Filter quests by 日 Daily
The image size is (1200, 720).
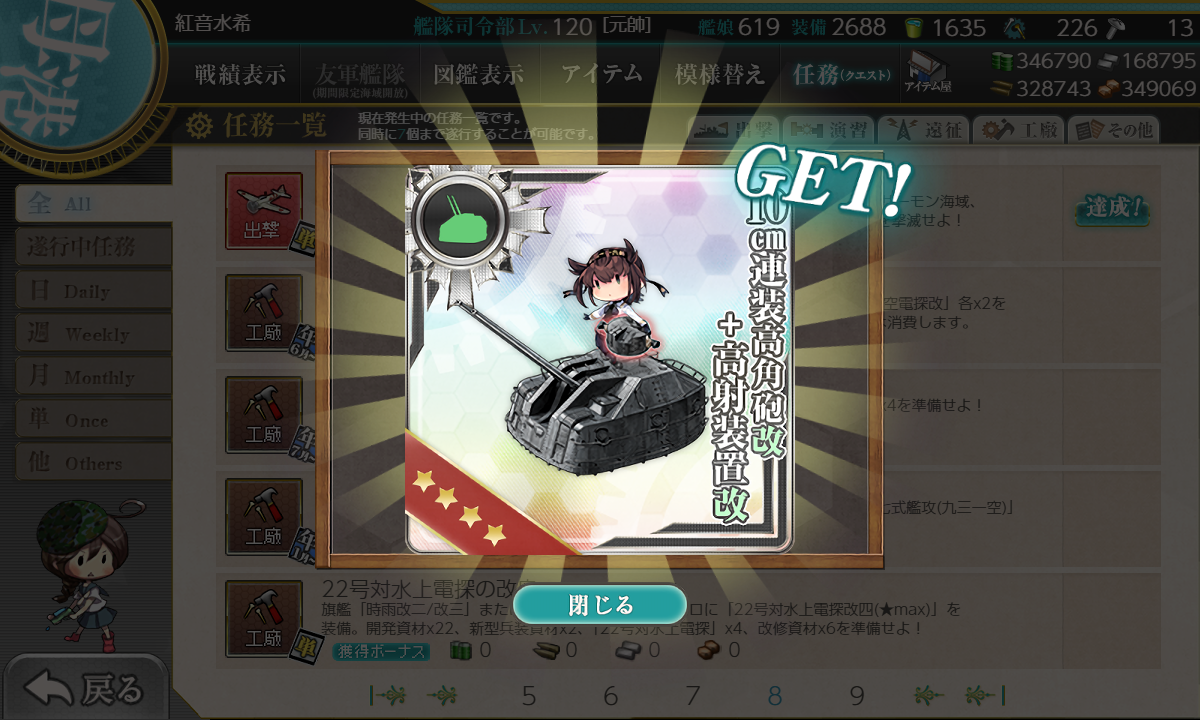point(92,291)
